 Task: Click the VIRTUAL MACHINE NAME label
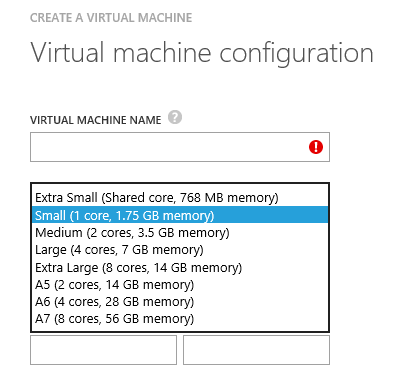click(96, 120)
